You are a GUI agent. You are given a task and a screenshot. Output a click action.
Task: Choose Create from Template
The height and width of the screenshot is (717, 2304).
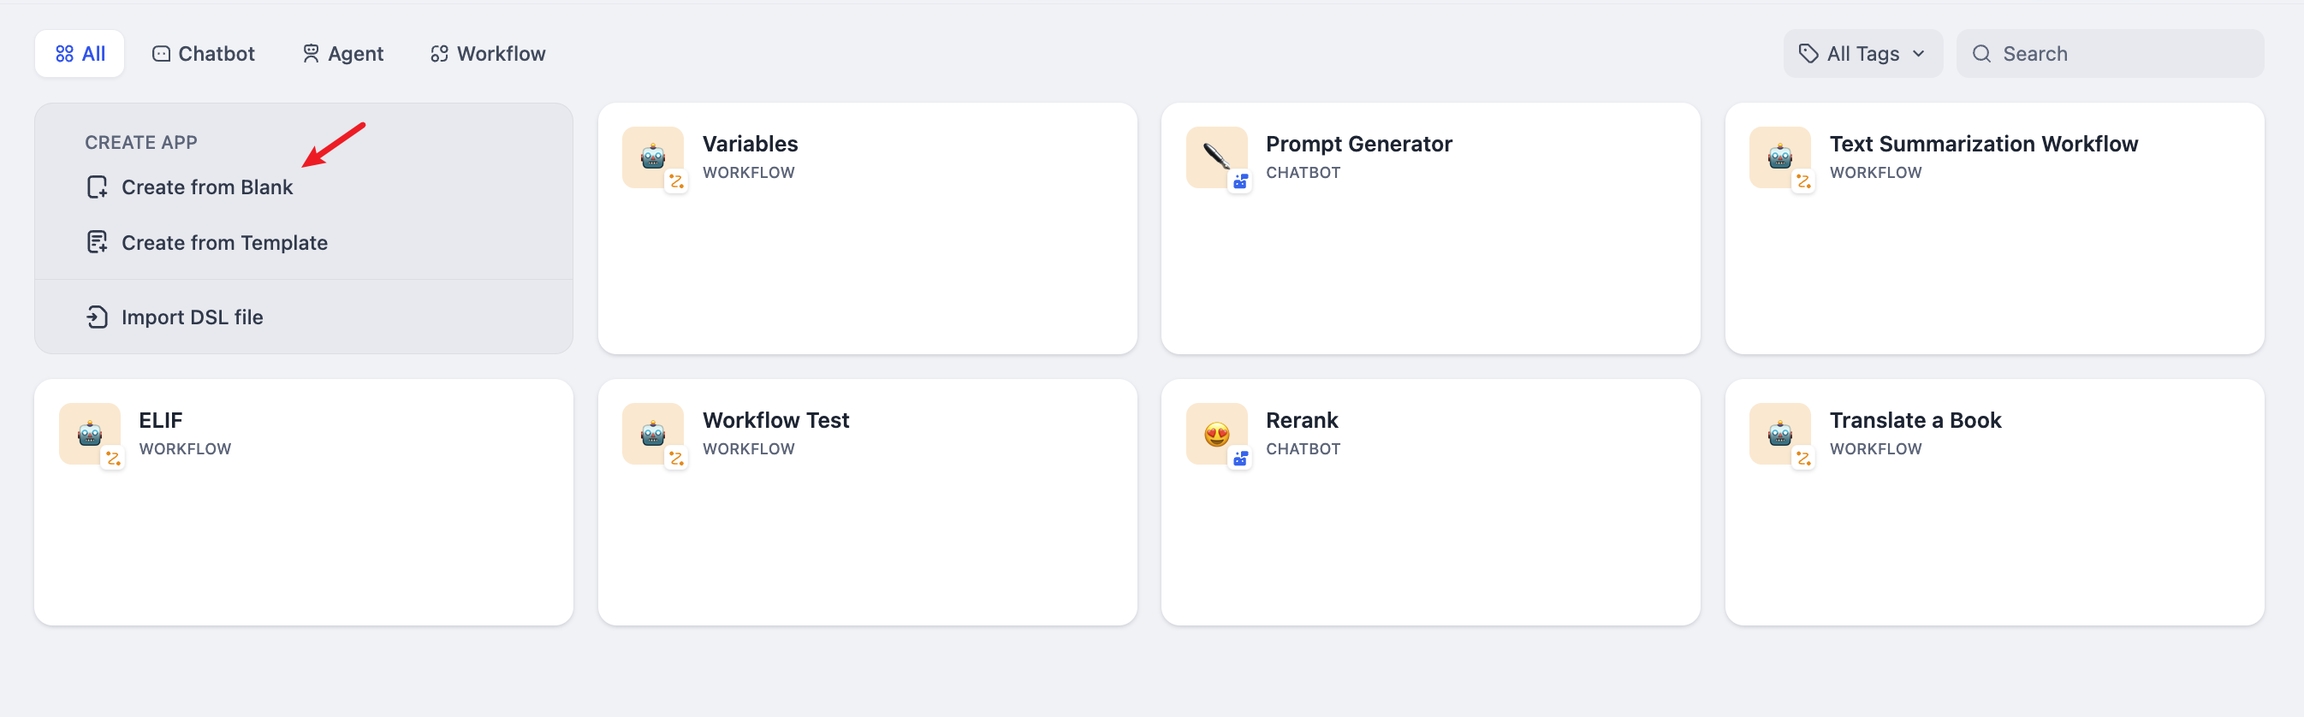click(224, 243)
